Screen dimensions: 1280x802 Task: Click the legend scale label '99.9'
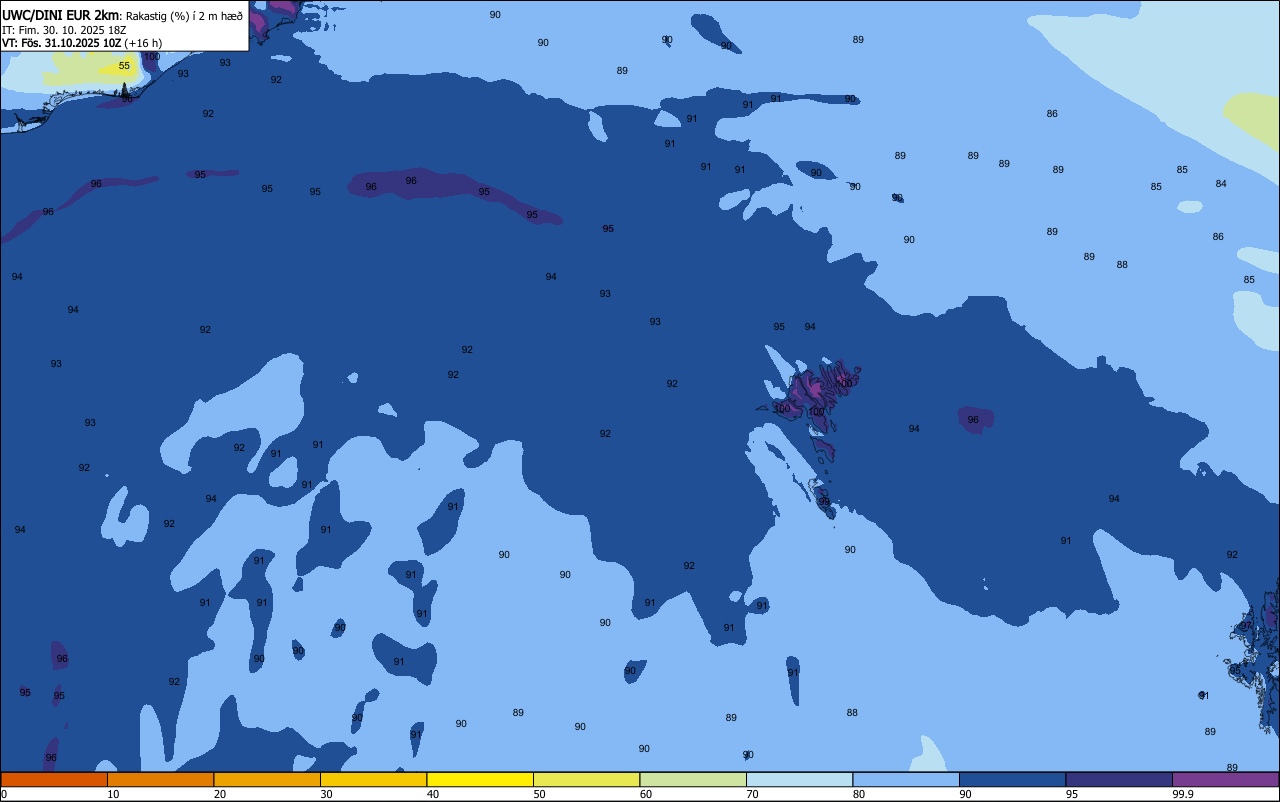[1183, 794]
